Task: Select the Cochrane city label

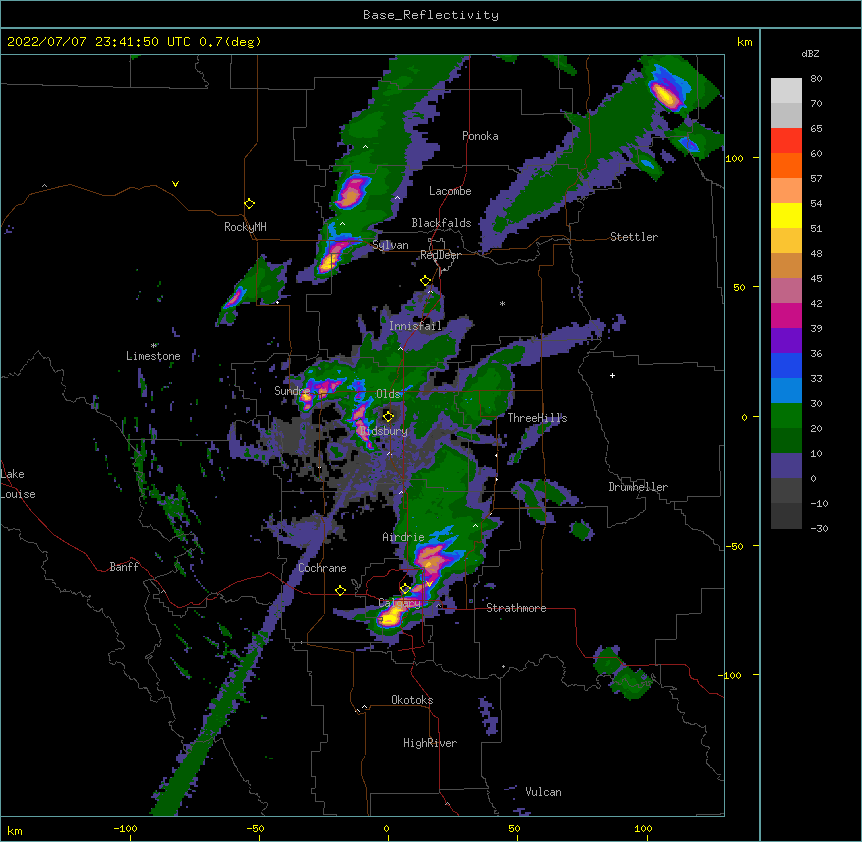Action: click(x=322, y=568)
